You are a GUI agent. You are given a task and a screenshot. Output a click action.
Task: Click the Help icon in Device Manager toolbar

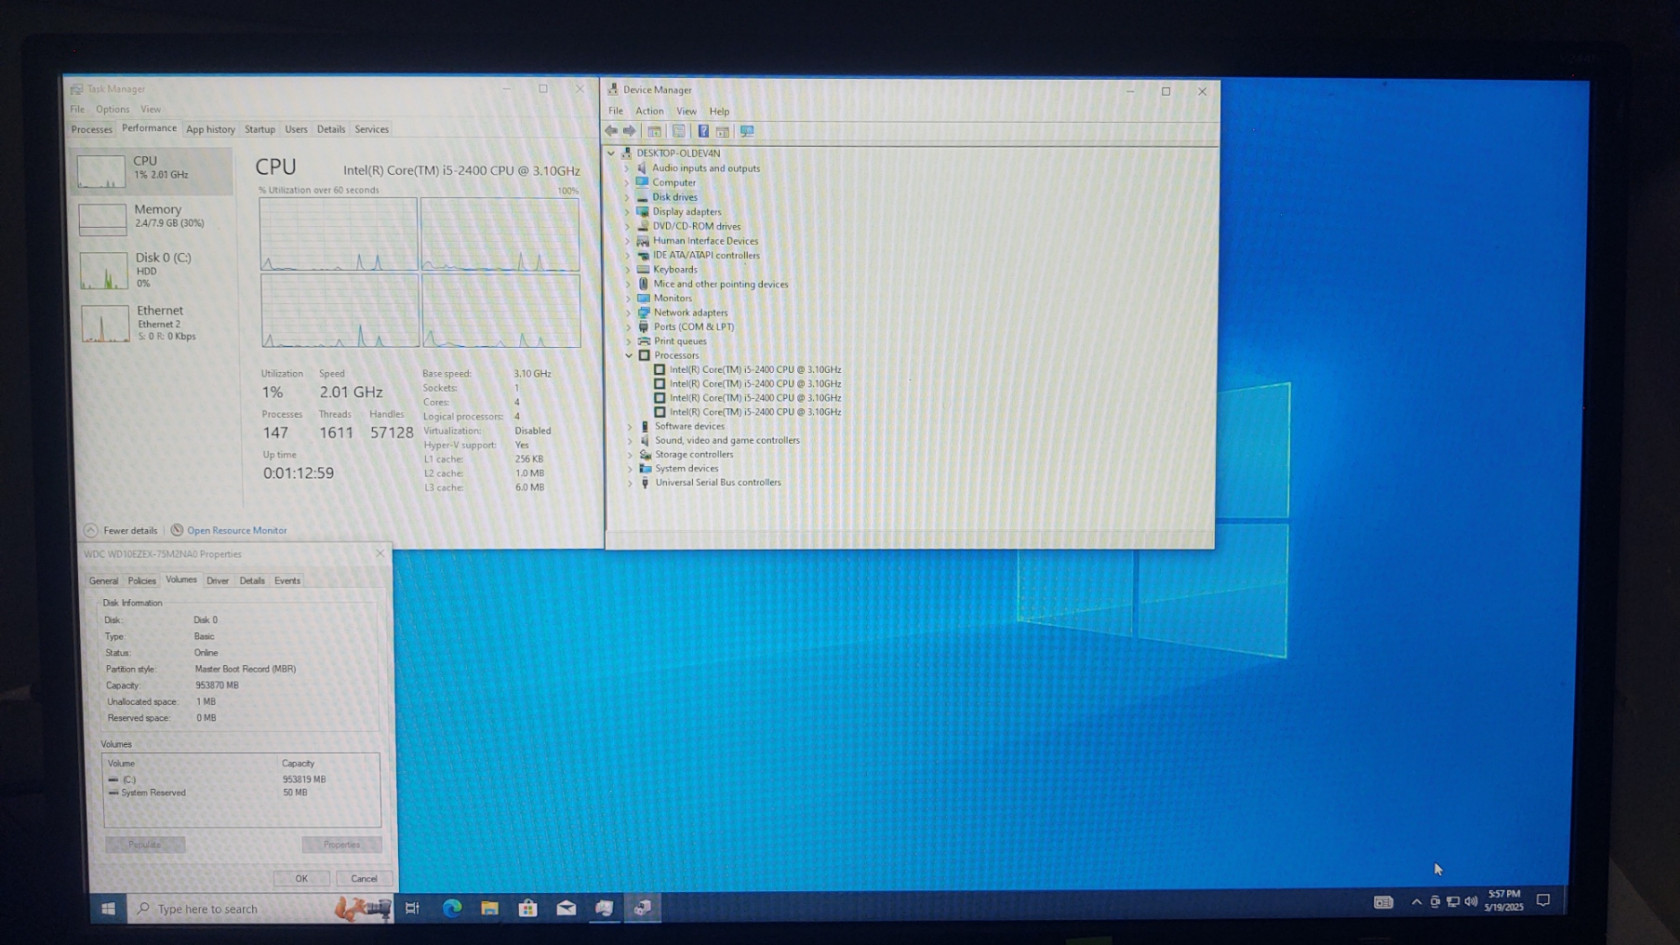703,131
